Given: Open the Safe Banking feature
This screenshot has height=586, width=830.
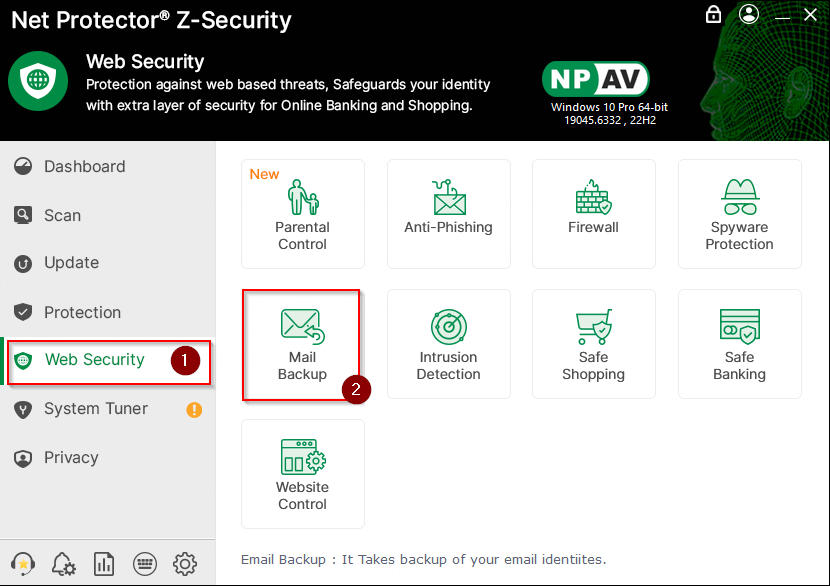Looking at the screenshot, I should pos(739,344).
